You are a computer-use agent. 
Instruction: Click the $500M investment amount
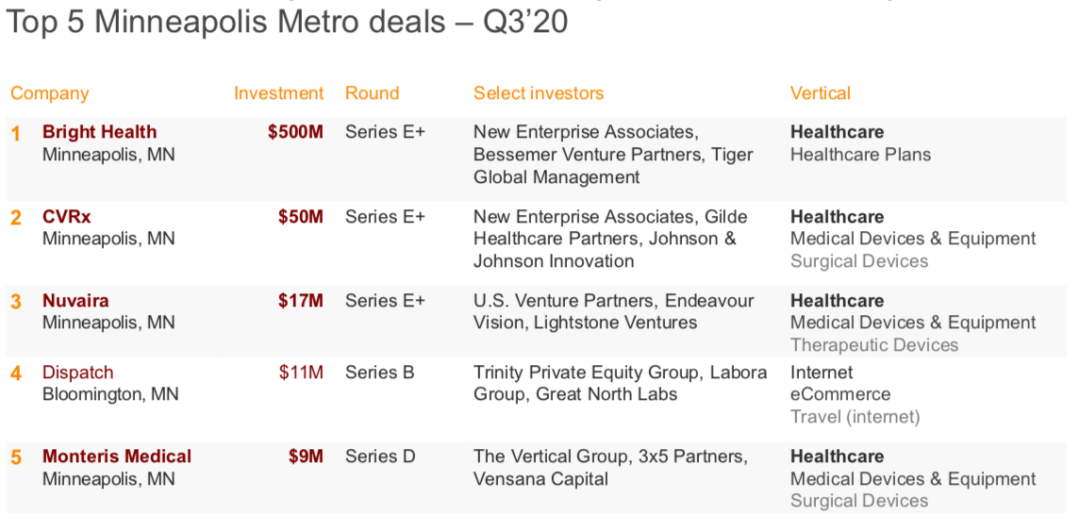tap(295, 132)
